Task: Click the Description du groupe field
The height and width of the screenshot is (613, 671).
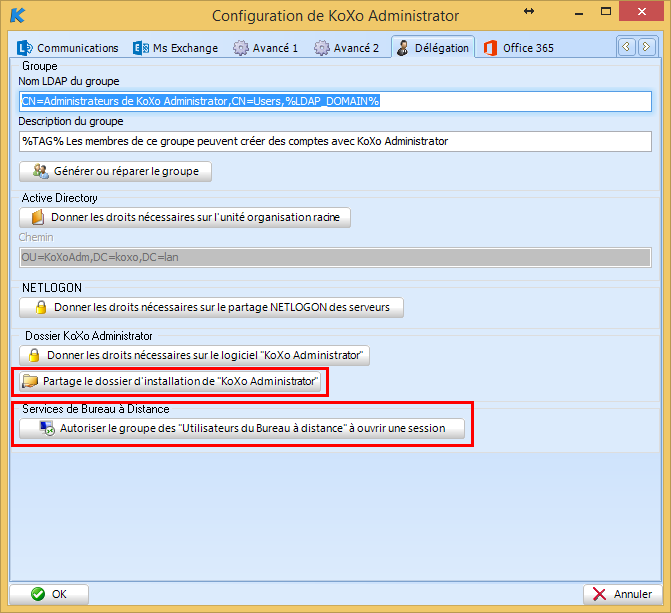Action: (x=335, y=142)
